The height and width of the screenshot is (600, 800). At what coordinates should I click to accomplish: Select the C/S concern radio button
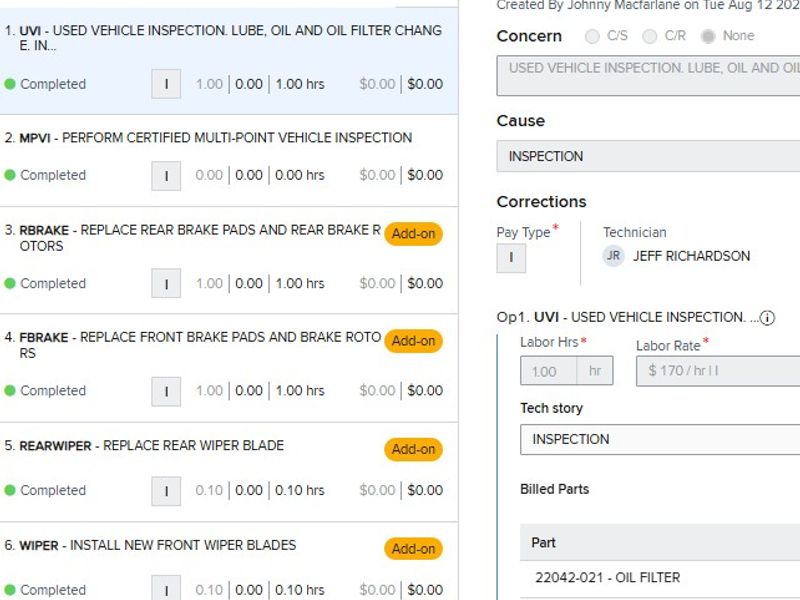coord(592,36)
